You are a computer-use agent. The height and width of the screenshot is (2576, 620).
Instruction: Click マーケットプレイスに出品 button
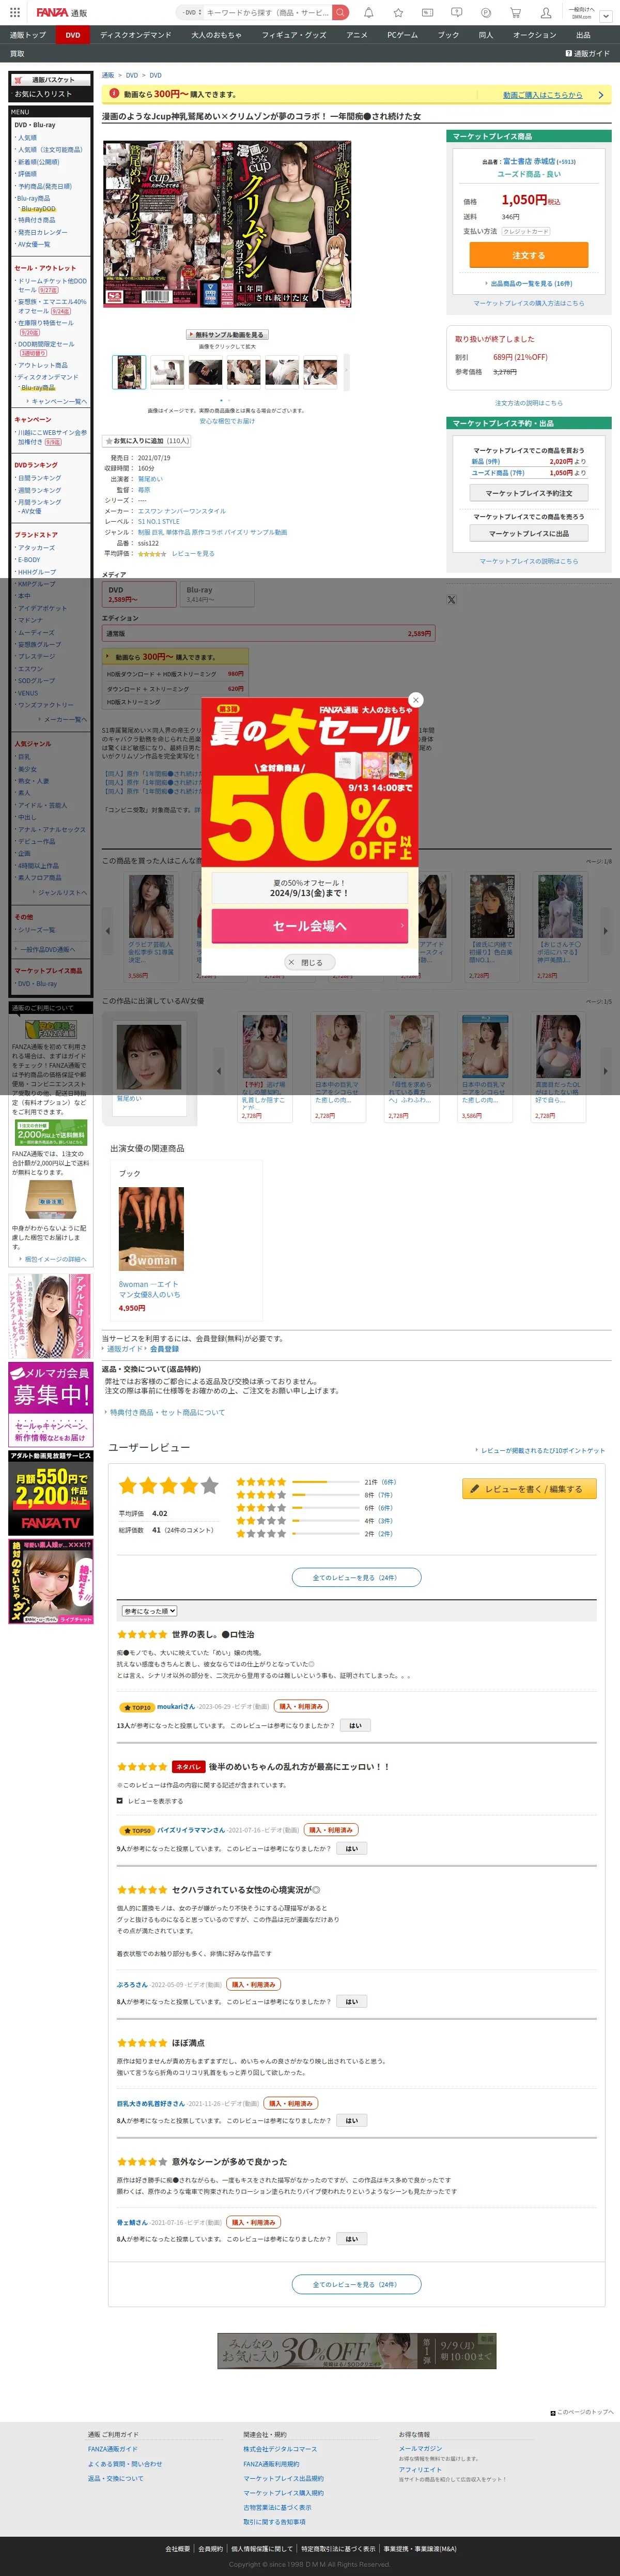(x=529, y=534)
